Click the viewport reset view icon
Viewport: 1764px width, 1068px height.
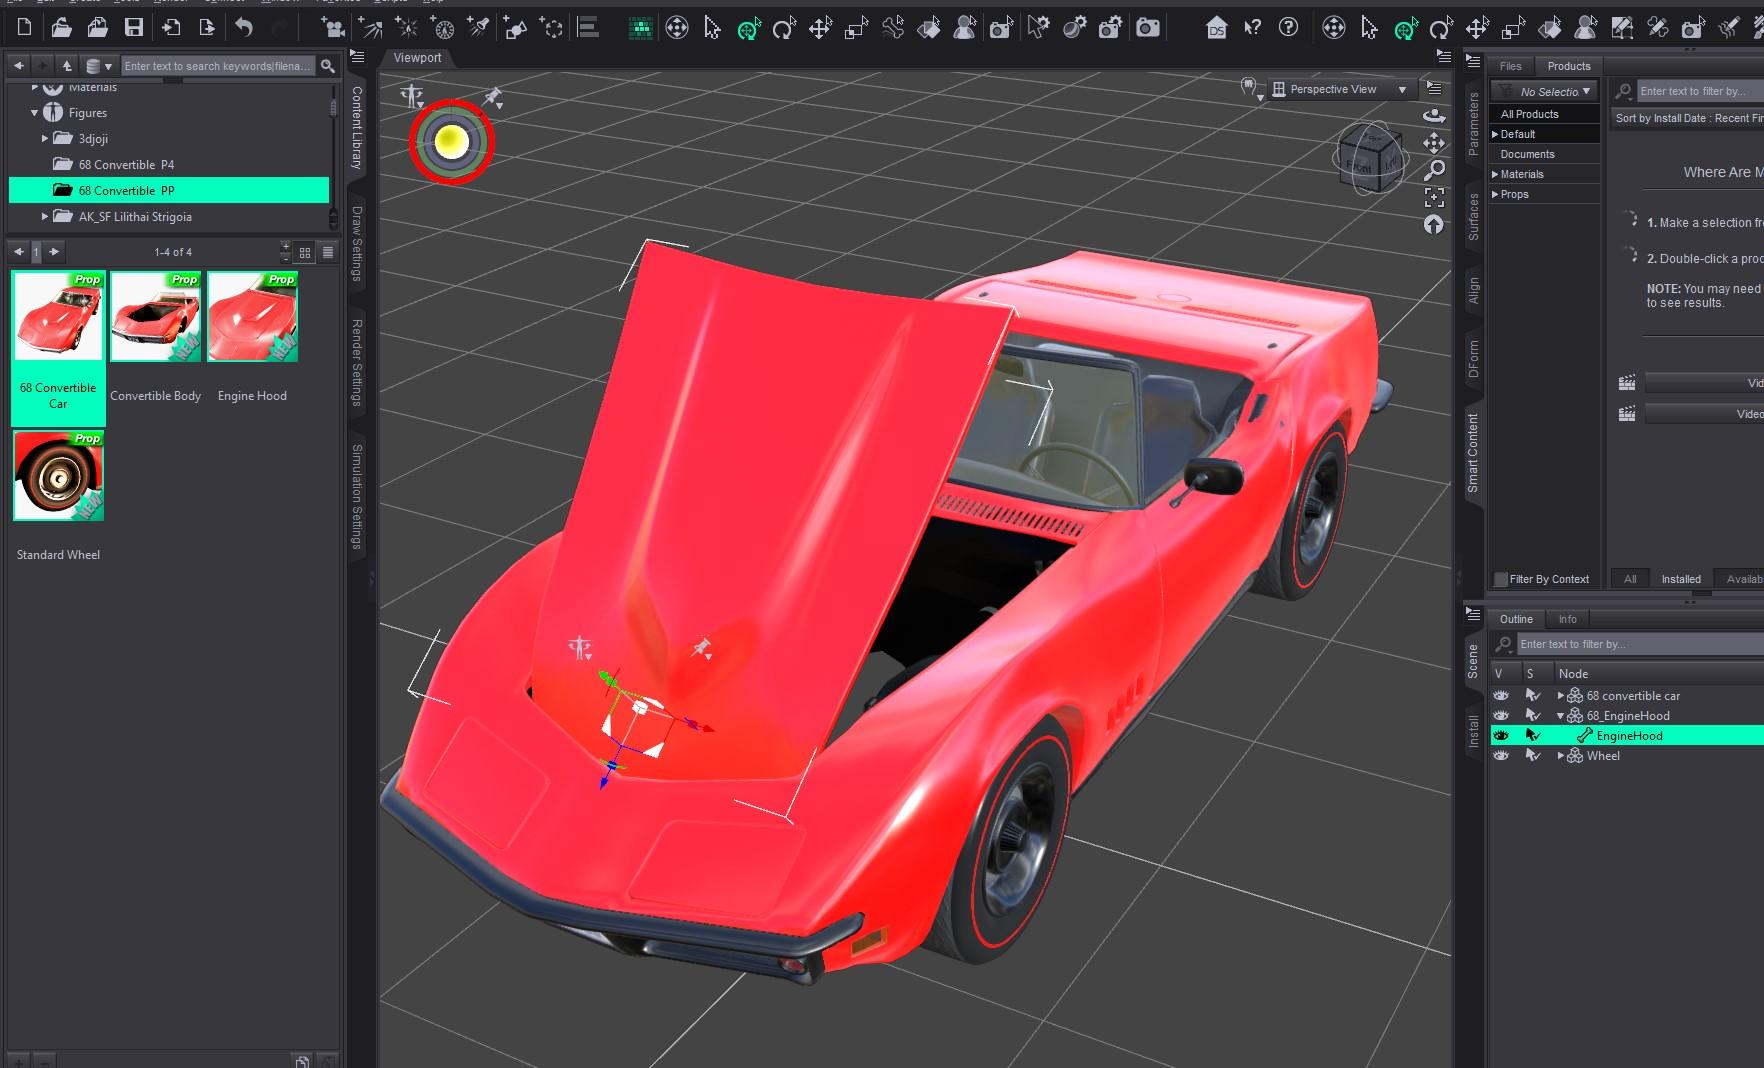1434,224
